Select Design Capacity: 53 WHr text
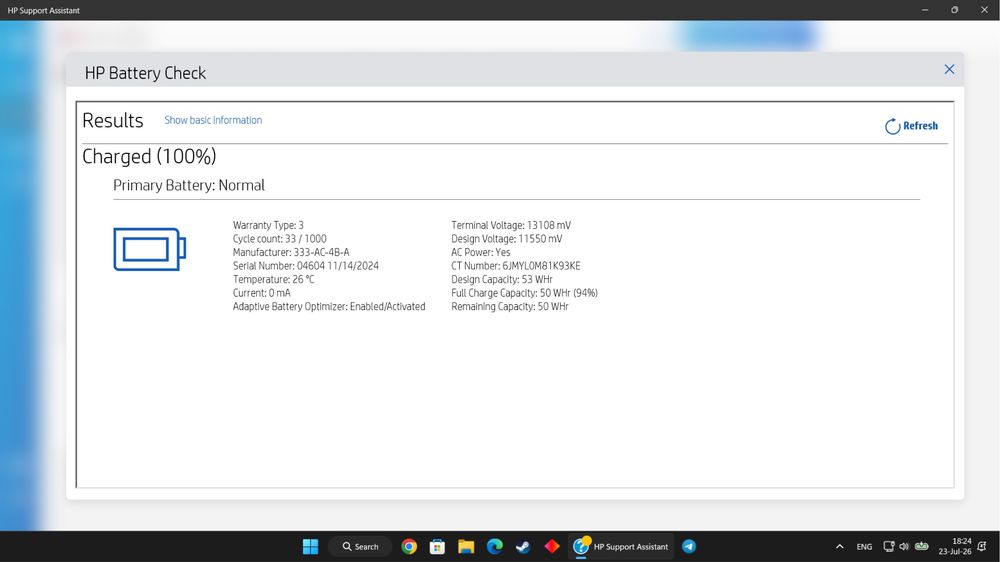 [x=501, y=279]
